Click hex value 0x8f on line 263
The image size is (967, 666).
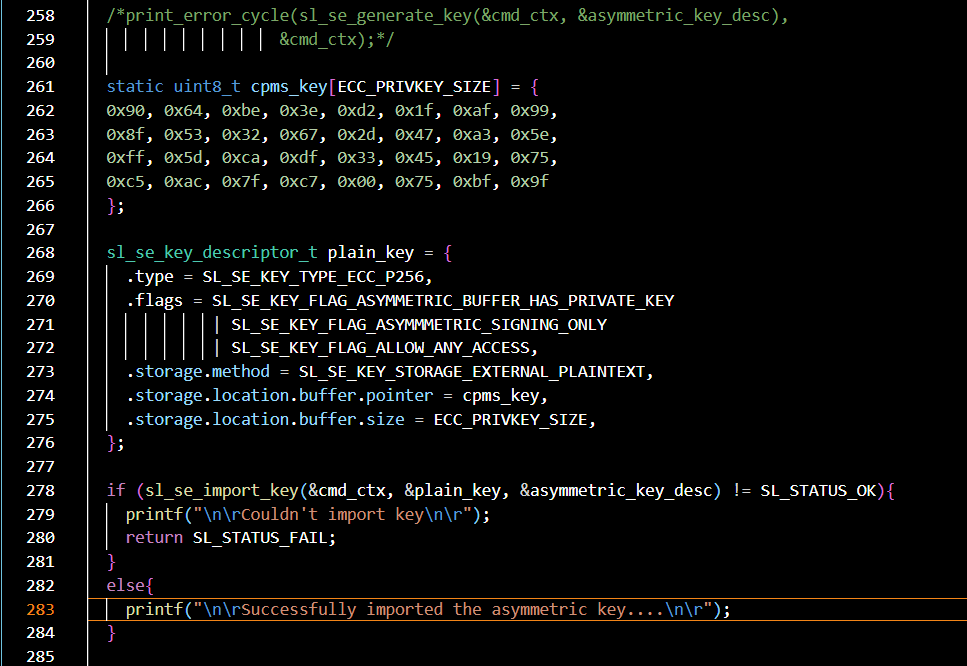pos(126,134)
